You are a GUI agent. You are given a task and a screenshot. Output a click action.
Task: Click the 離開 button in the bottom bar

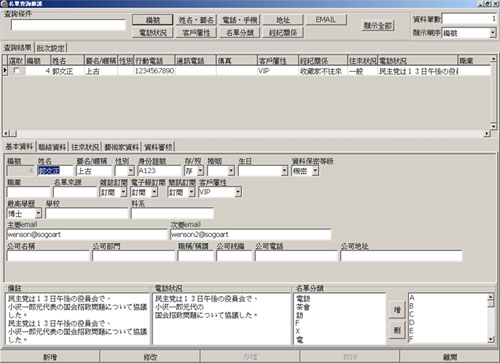point(450,357)
